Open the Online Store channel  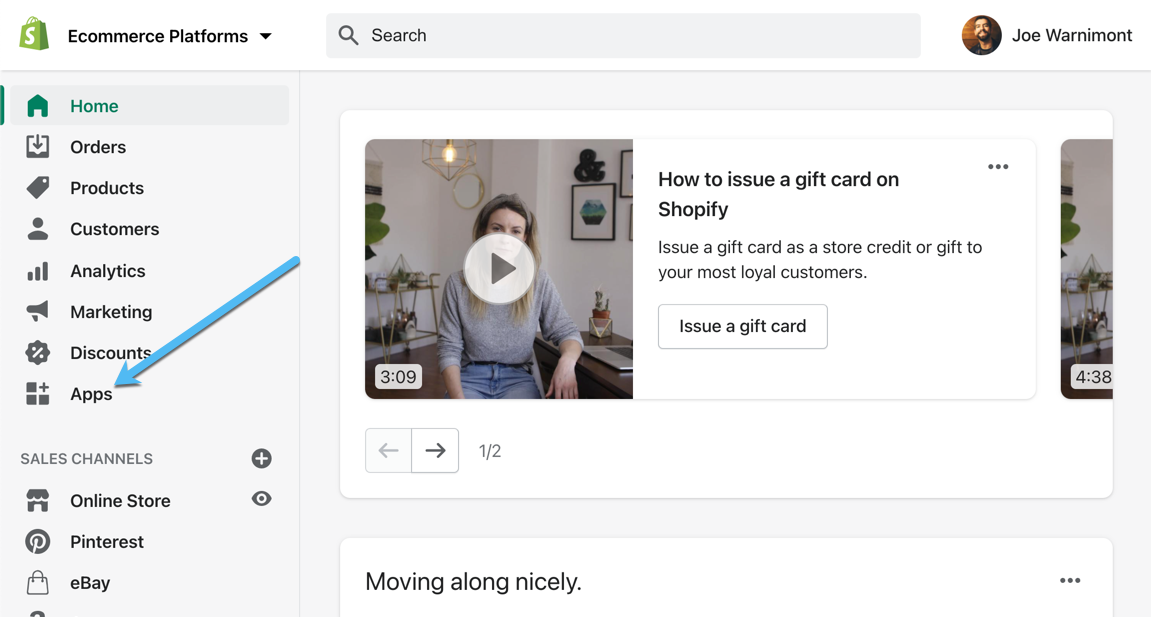[x=119, y=500]
